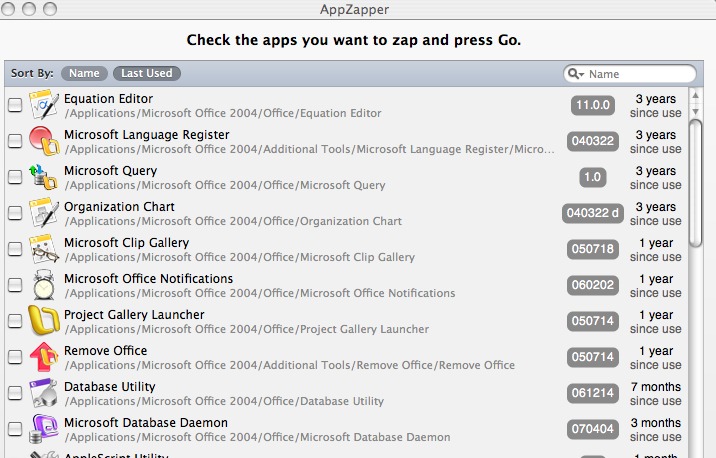Image resolution: width=716 pixels, height=458 pixels.
Task: Click the Project Gallery Launcher app icon
Action: (44, 321)
